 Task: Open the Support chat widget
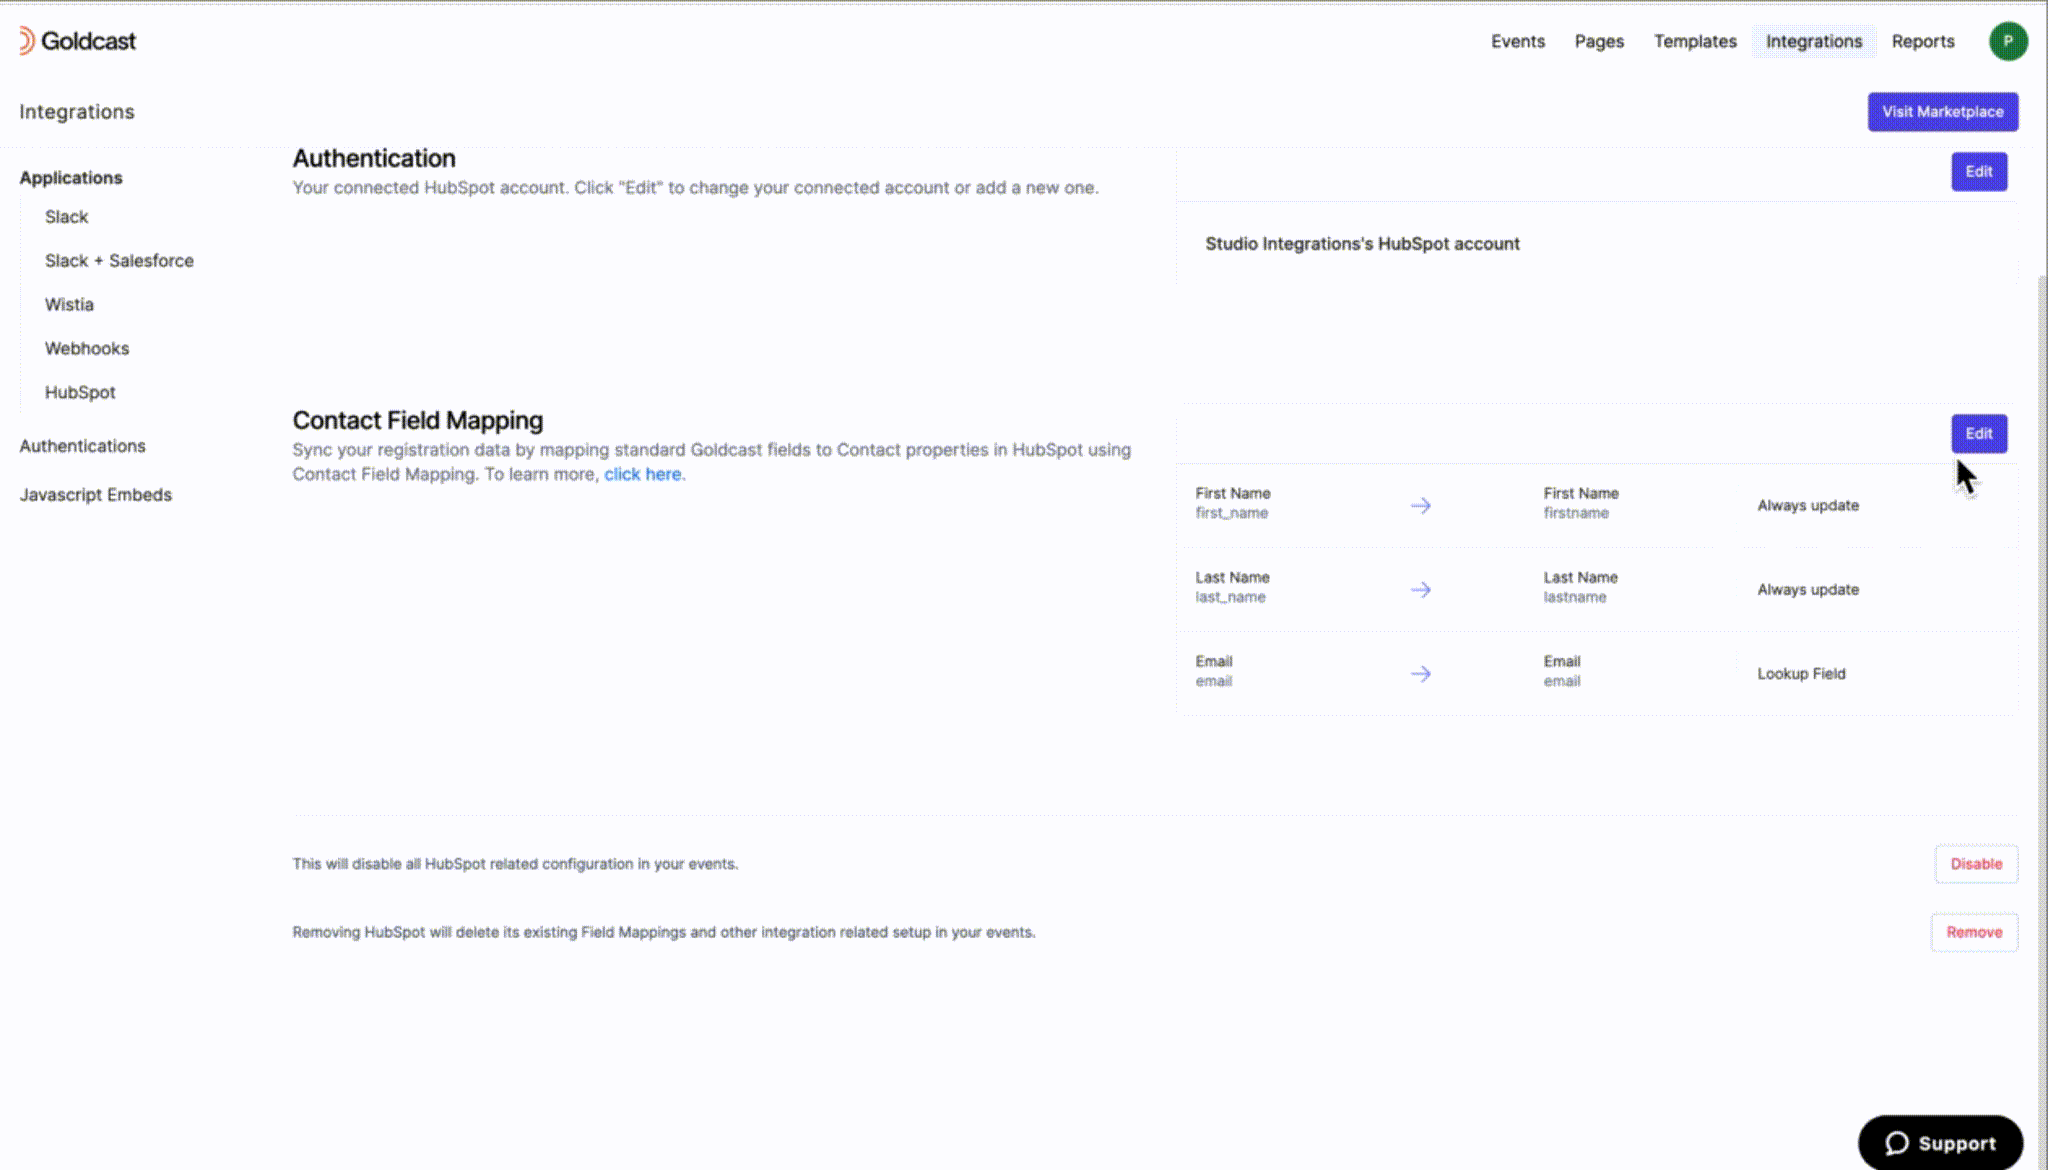pyautogui.click(x=1940, y=1143)
